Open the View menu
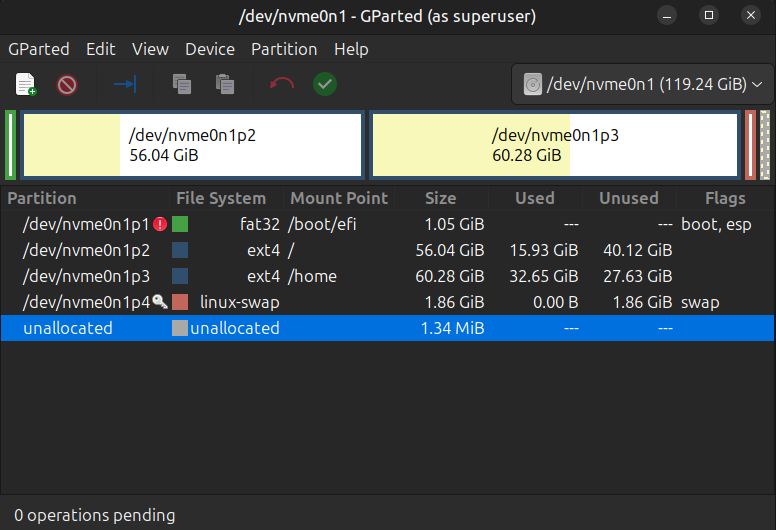Viewport: 776px width, 530px height. tap(150, 49)
